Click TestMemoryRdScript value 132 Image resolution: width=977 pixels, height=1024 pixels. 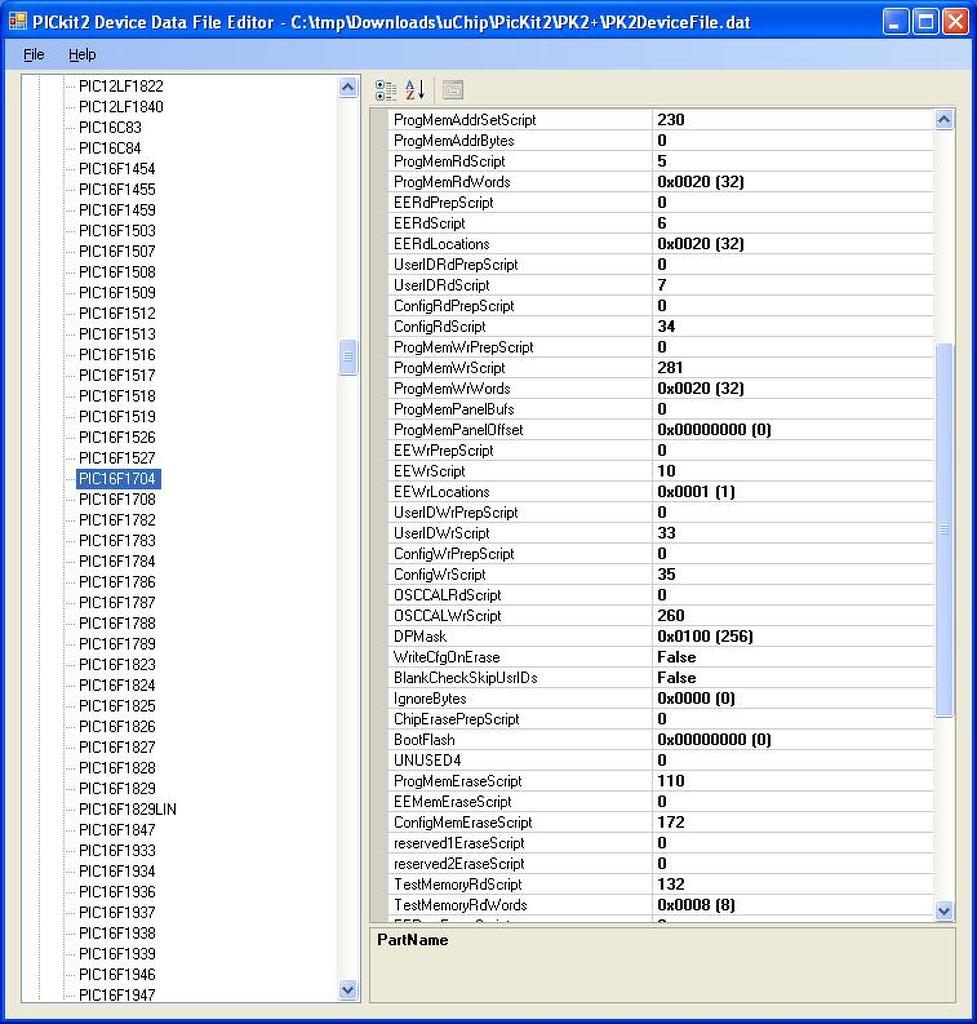[671, 884]
